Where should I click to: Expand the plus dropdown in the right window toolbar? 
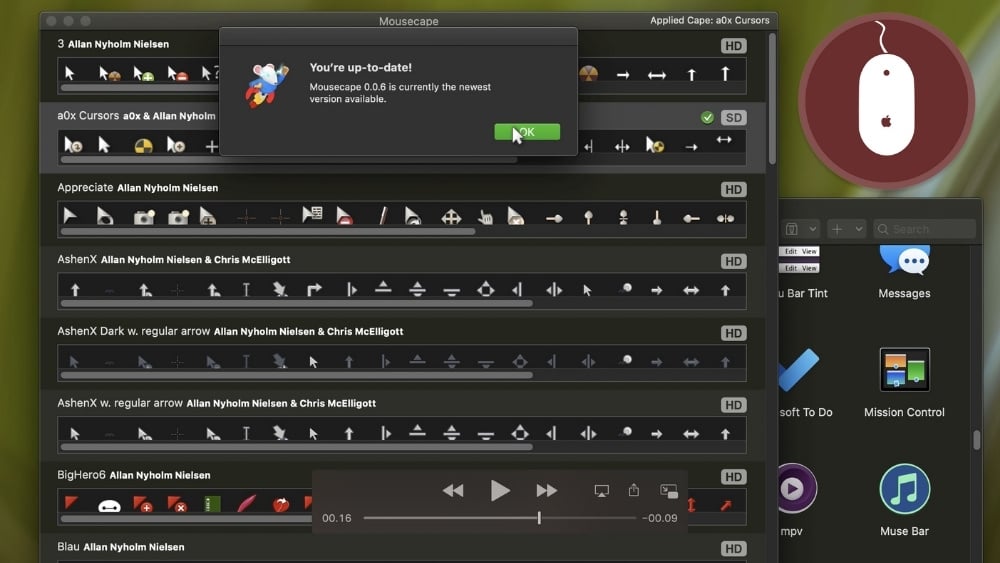tap(846, 229)
